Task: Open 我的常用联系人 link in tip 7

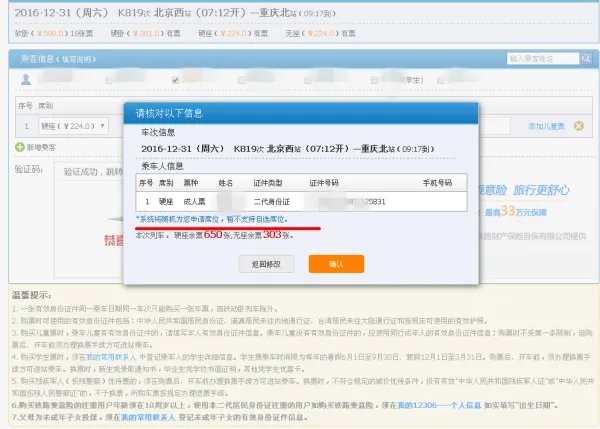Action: pos(148,418)
